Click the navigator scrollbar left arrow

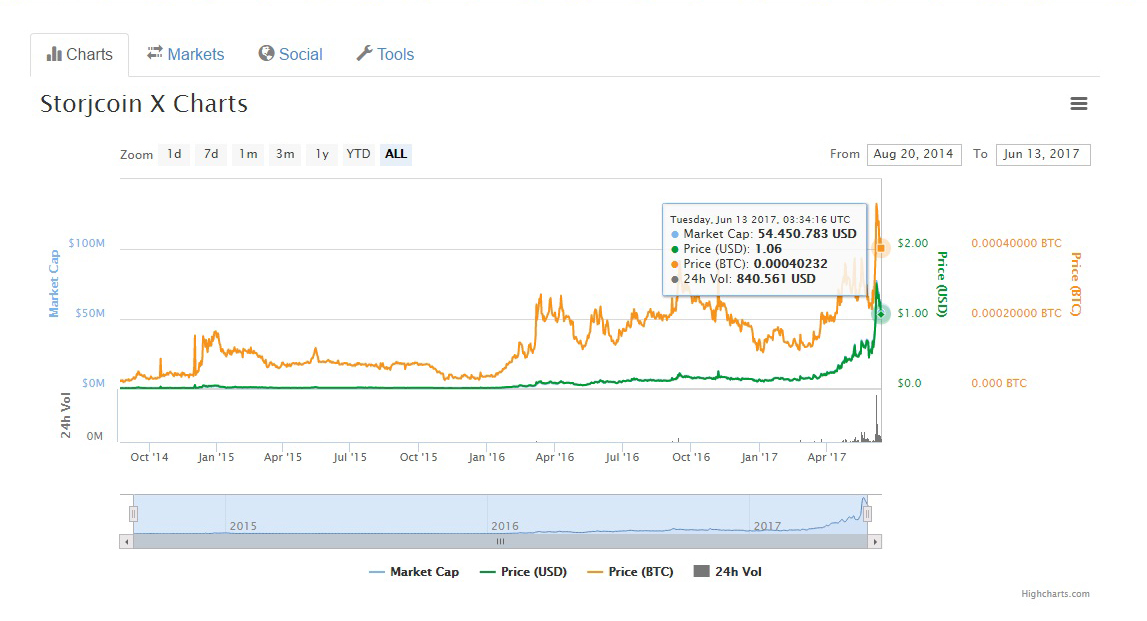tap(127, 542)
